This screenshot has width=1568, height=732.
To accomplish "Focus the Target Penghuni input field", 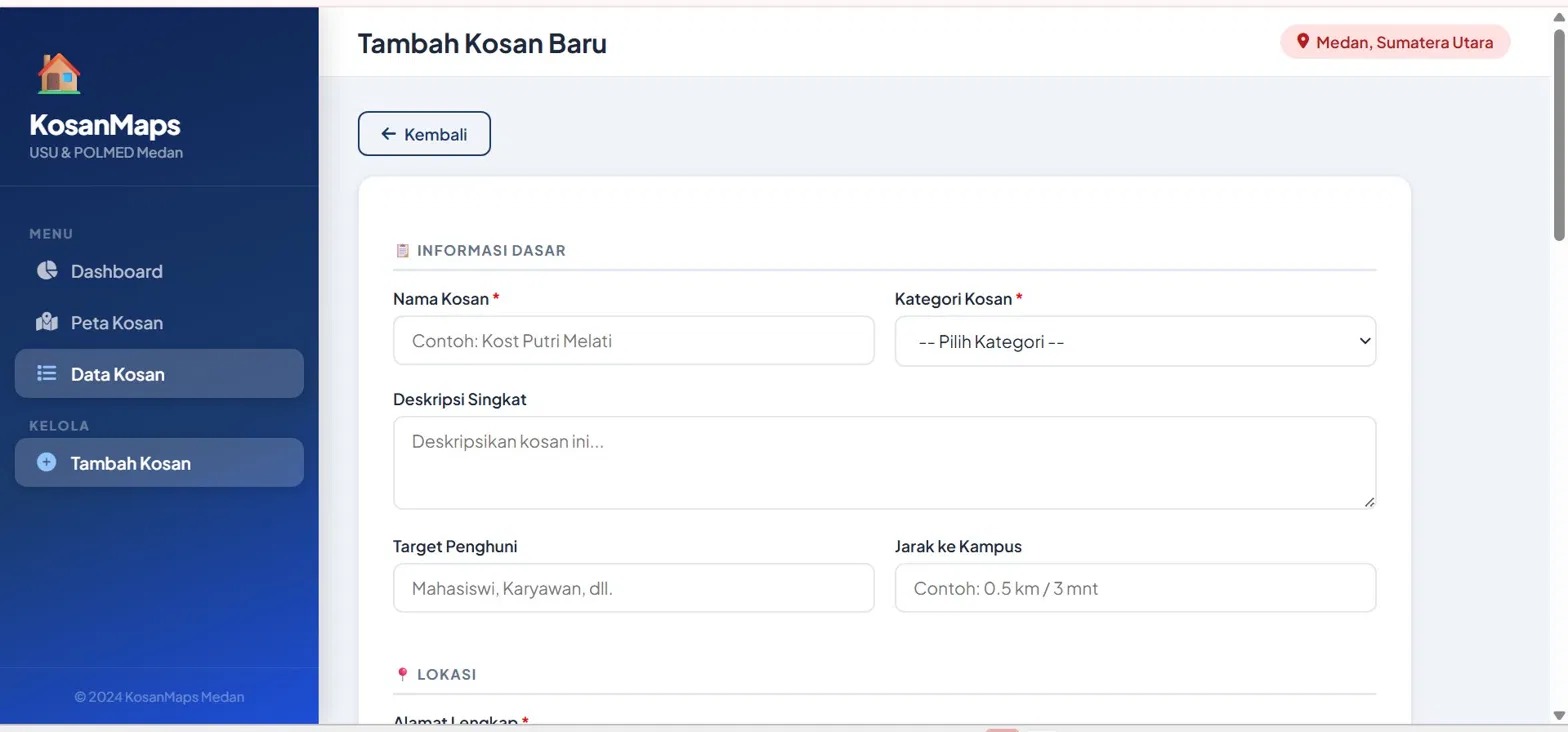I will tap(634, 588).
